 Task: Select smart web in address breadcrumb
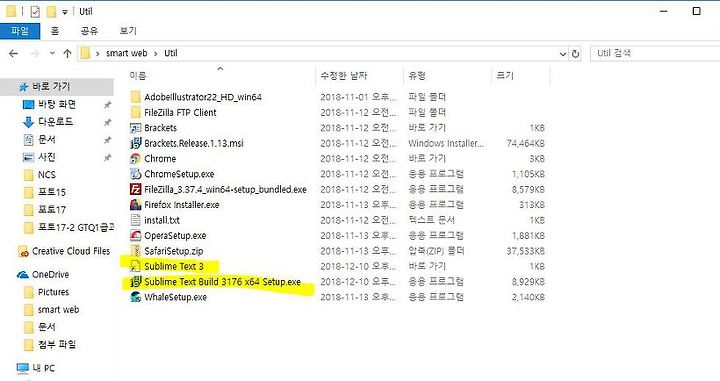tap(126, 53)
